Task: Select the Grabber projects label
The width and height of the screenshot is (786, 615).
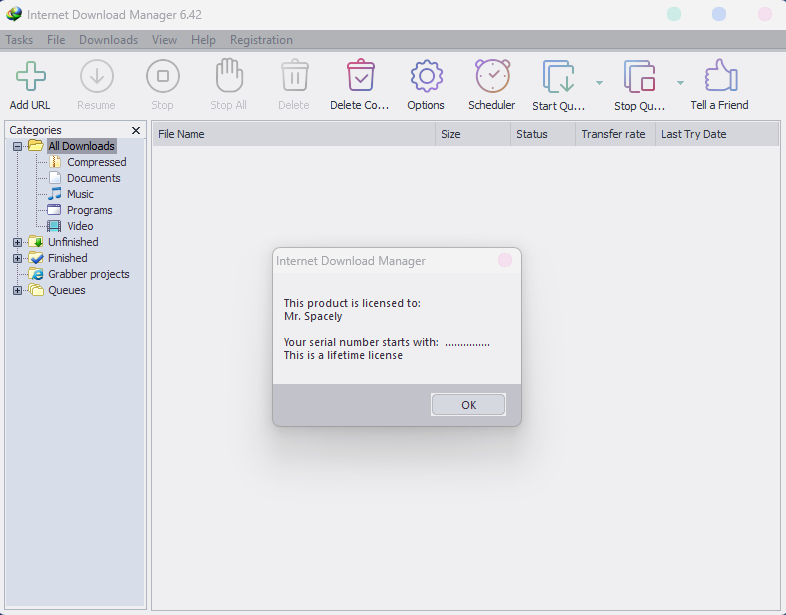Action: (x=89, y=274)
